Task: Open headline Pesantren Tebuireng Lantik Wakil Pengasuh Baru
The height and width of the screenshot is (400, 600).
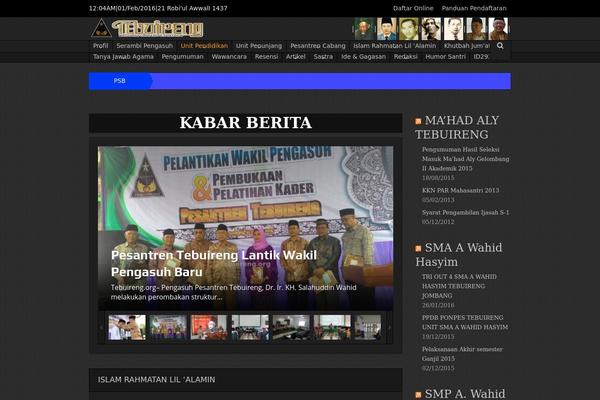Action: click(x=214, y=263)
